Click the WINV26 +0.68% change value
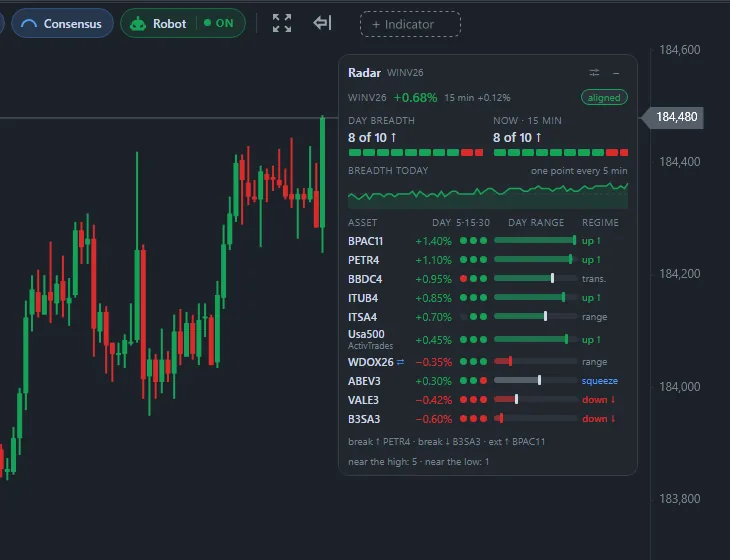 [x=415, y=98]
